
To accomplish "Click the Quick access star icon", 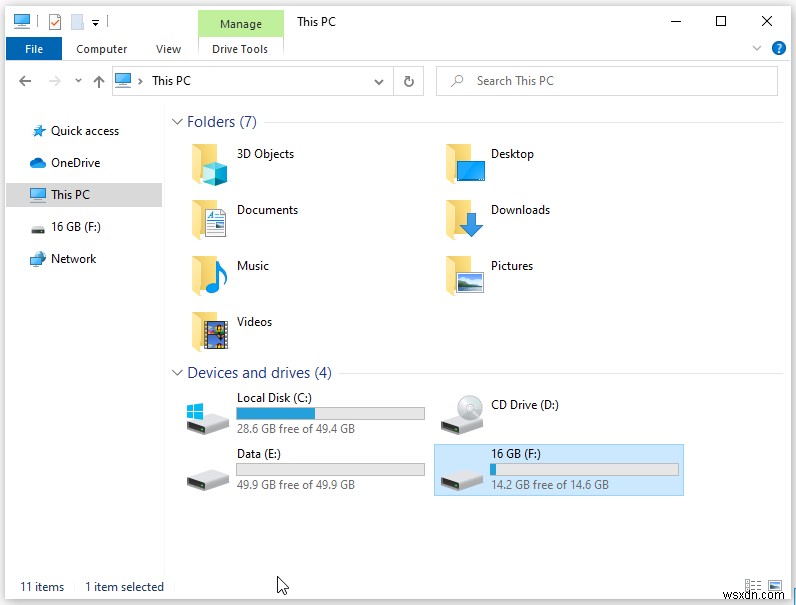I will pos(39,131).
